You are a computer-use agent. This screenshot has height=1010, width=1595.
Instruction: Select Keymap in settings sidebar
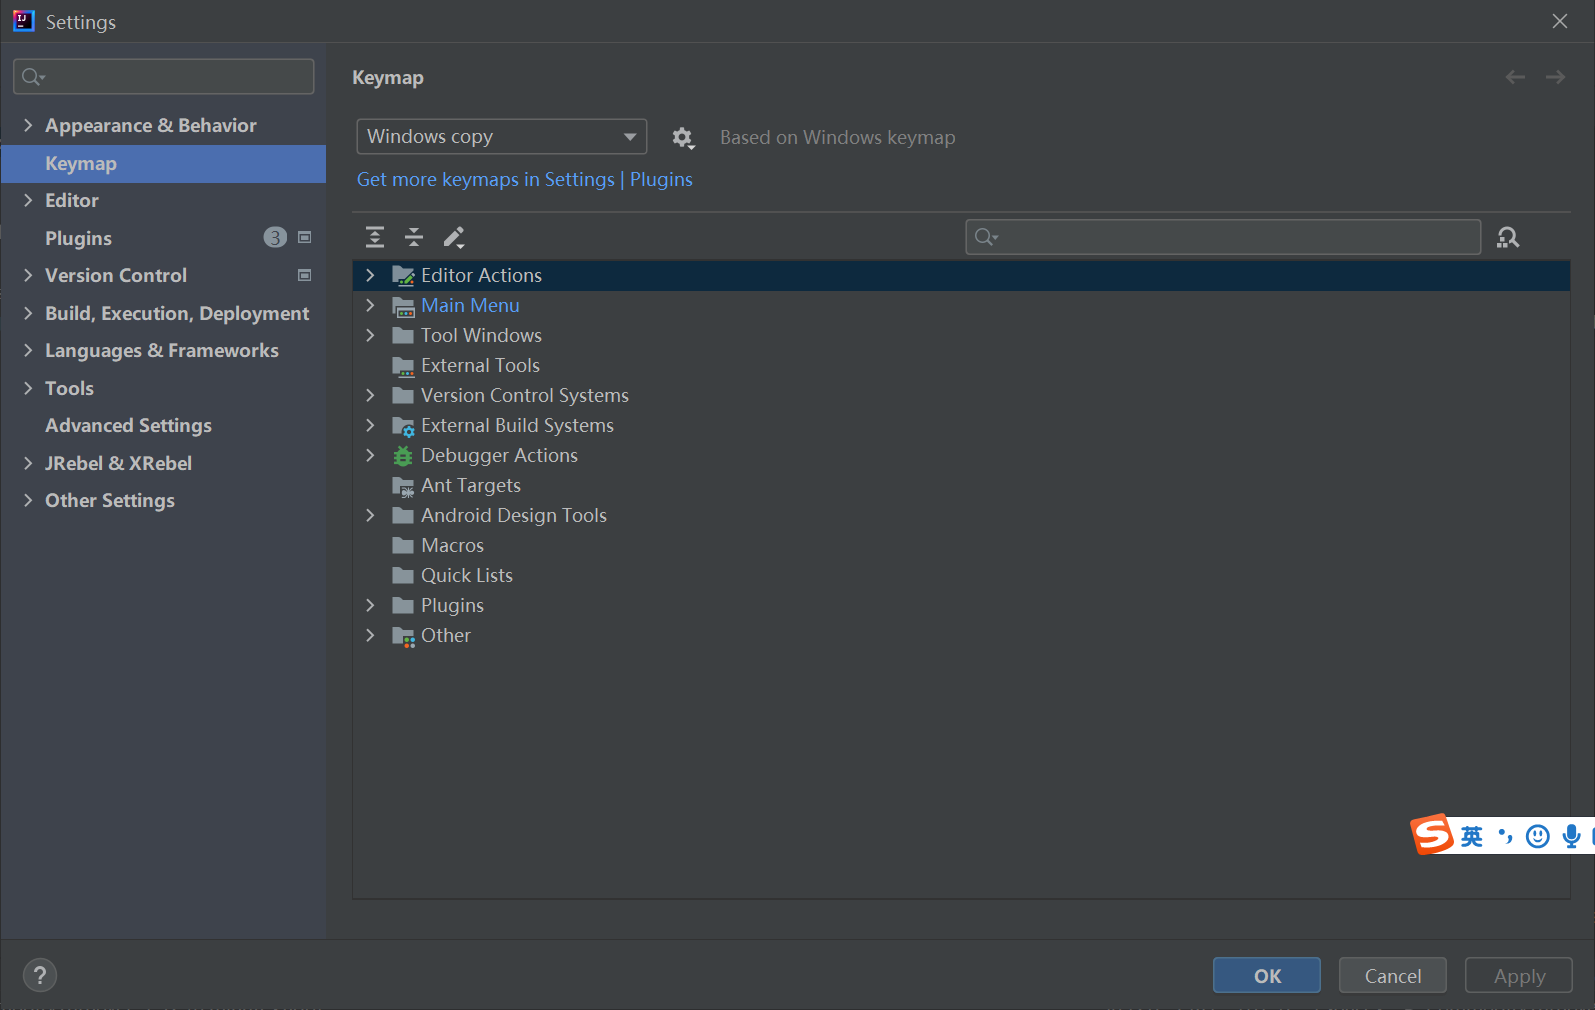coord(164,163)
